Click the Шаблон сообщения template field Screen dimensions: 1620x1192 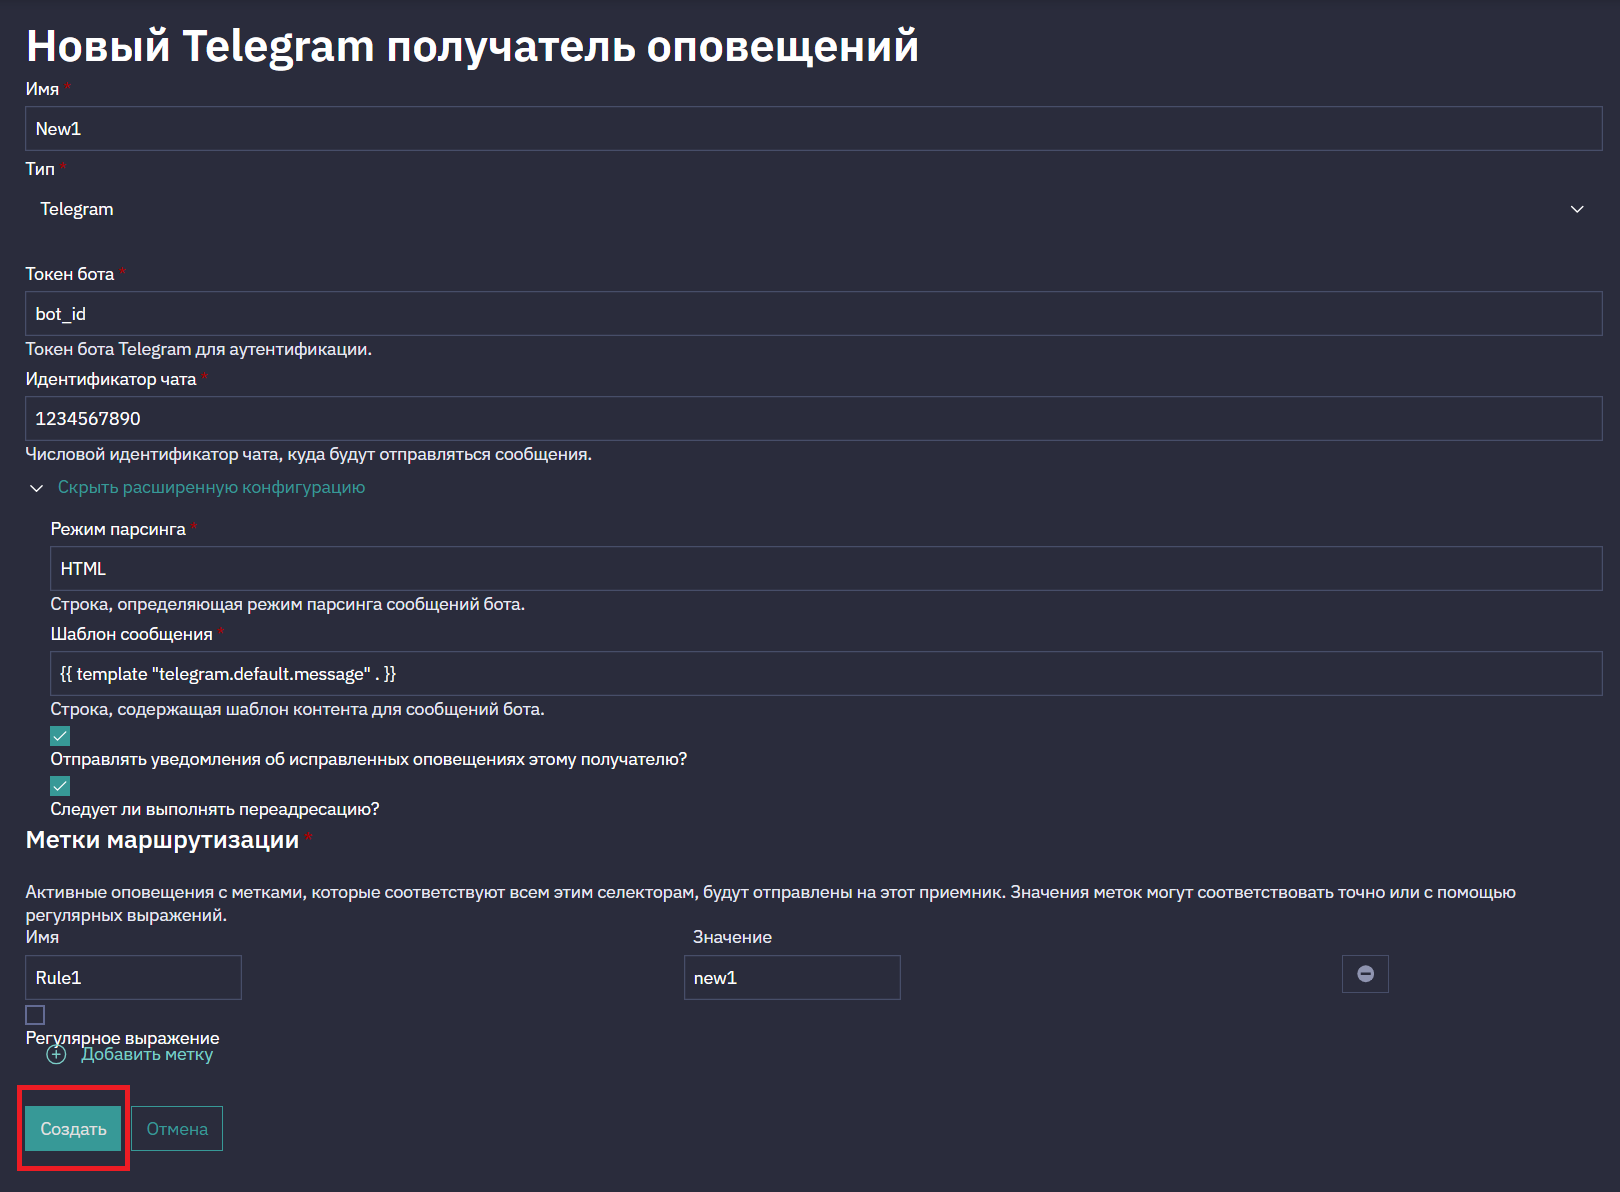point(826,674)
